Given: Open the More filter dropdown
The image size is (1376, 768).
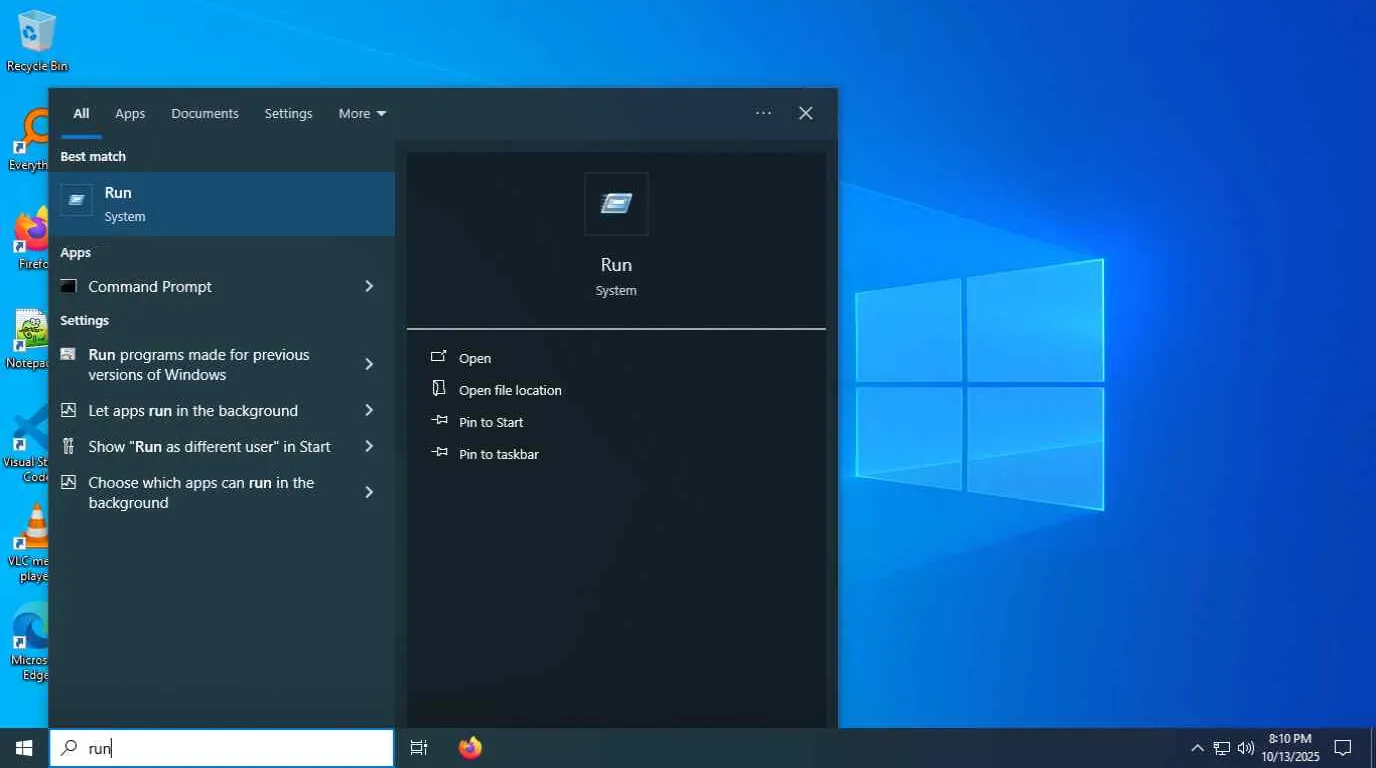Looking at the screenshot, I should tap(362, 113).
